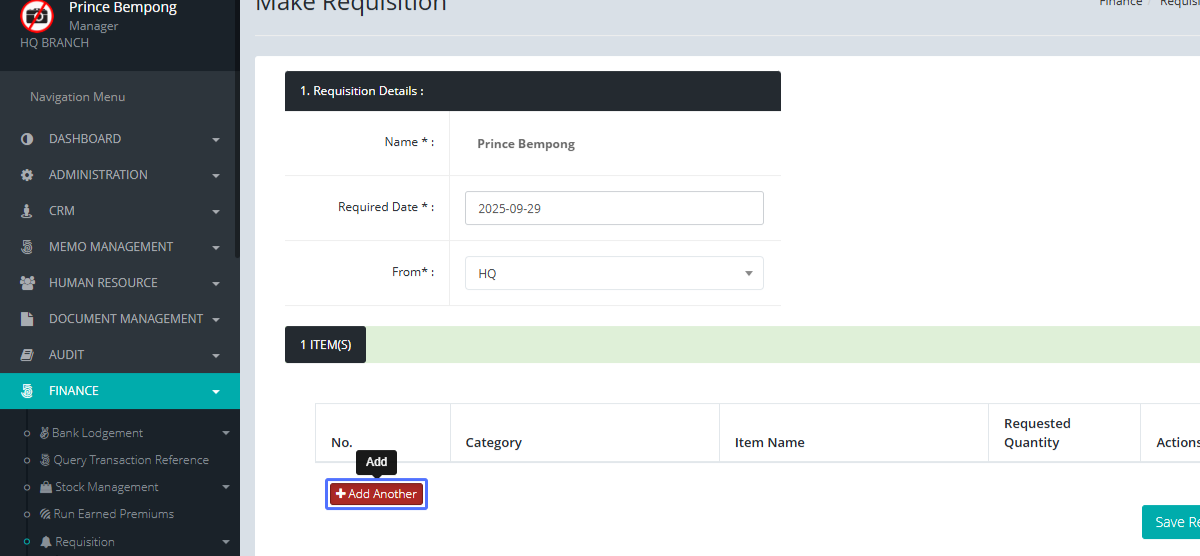Click the Save Requisition button

point(1171,522)
